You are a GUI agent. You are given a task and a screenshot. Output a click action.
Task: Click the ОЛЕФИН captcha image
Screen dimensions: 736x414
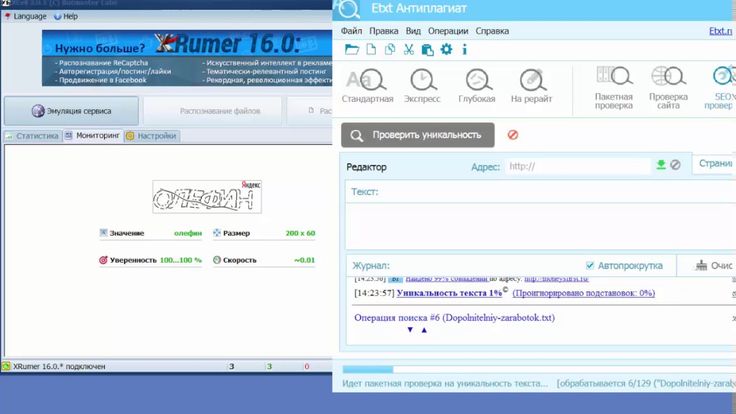tap(207, 197)
